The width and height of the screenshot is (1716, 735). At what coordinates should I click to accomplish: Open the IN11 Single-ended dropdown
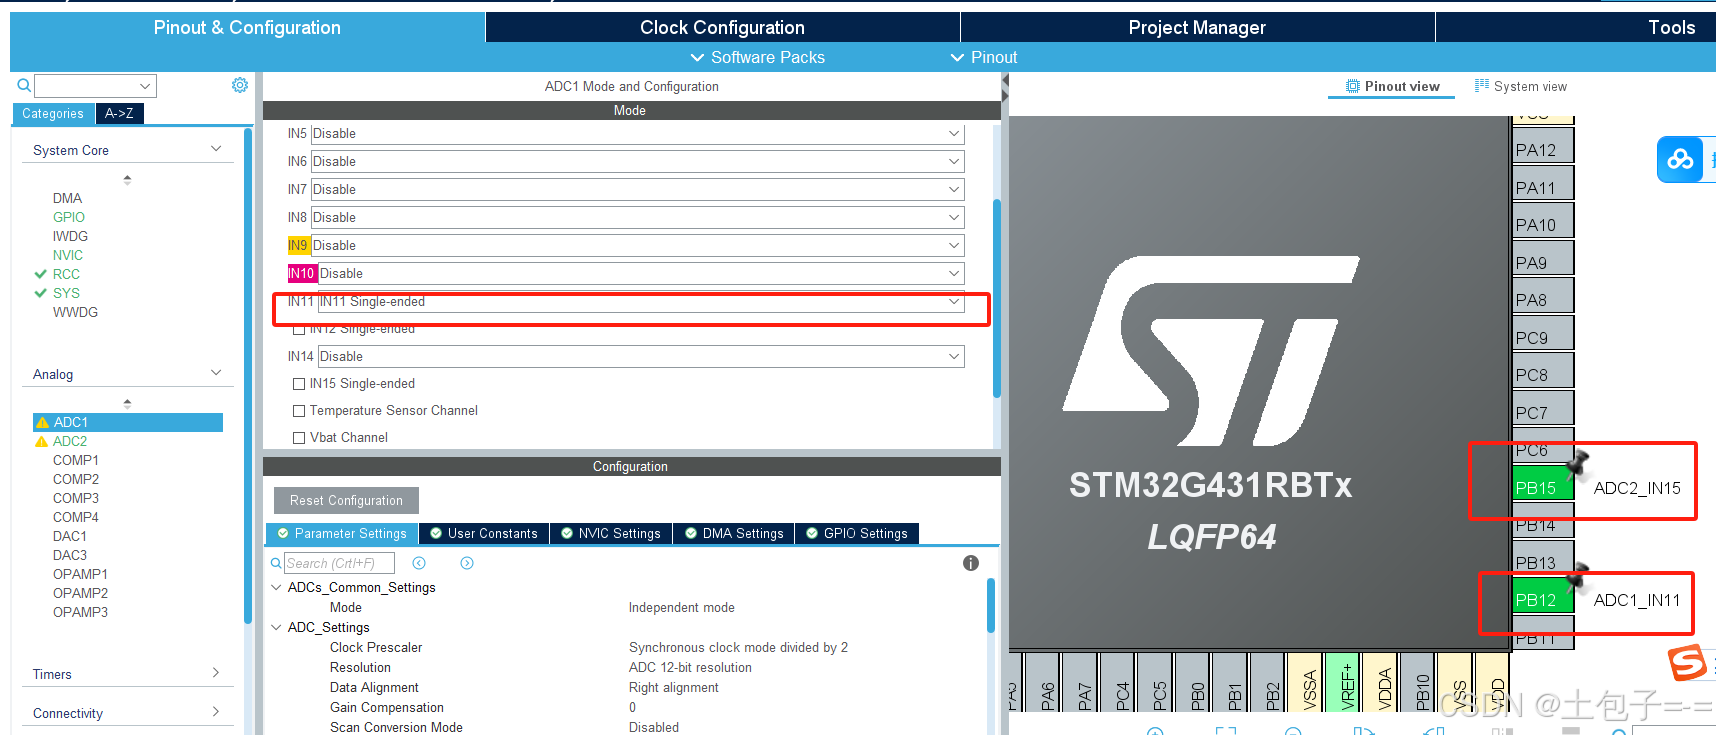[x=641, y=302]
